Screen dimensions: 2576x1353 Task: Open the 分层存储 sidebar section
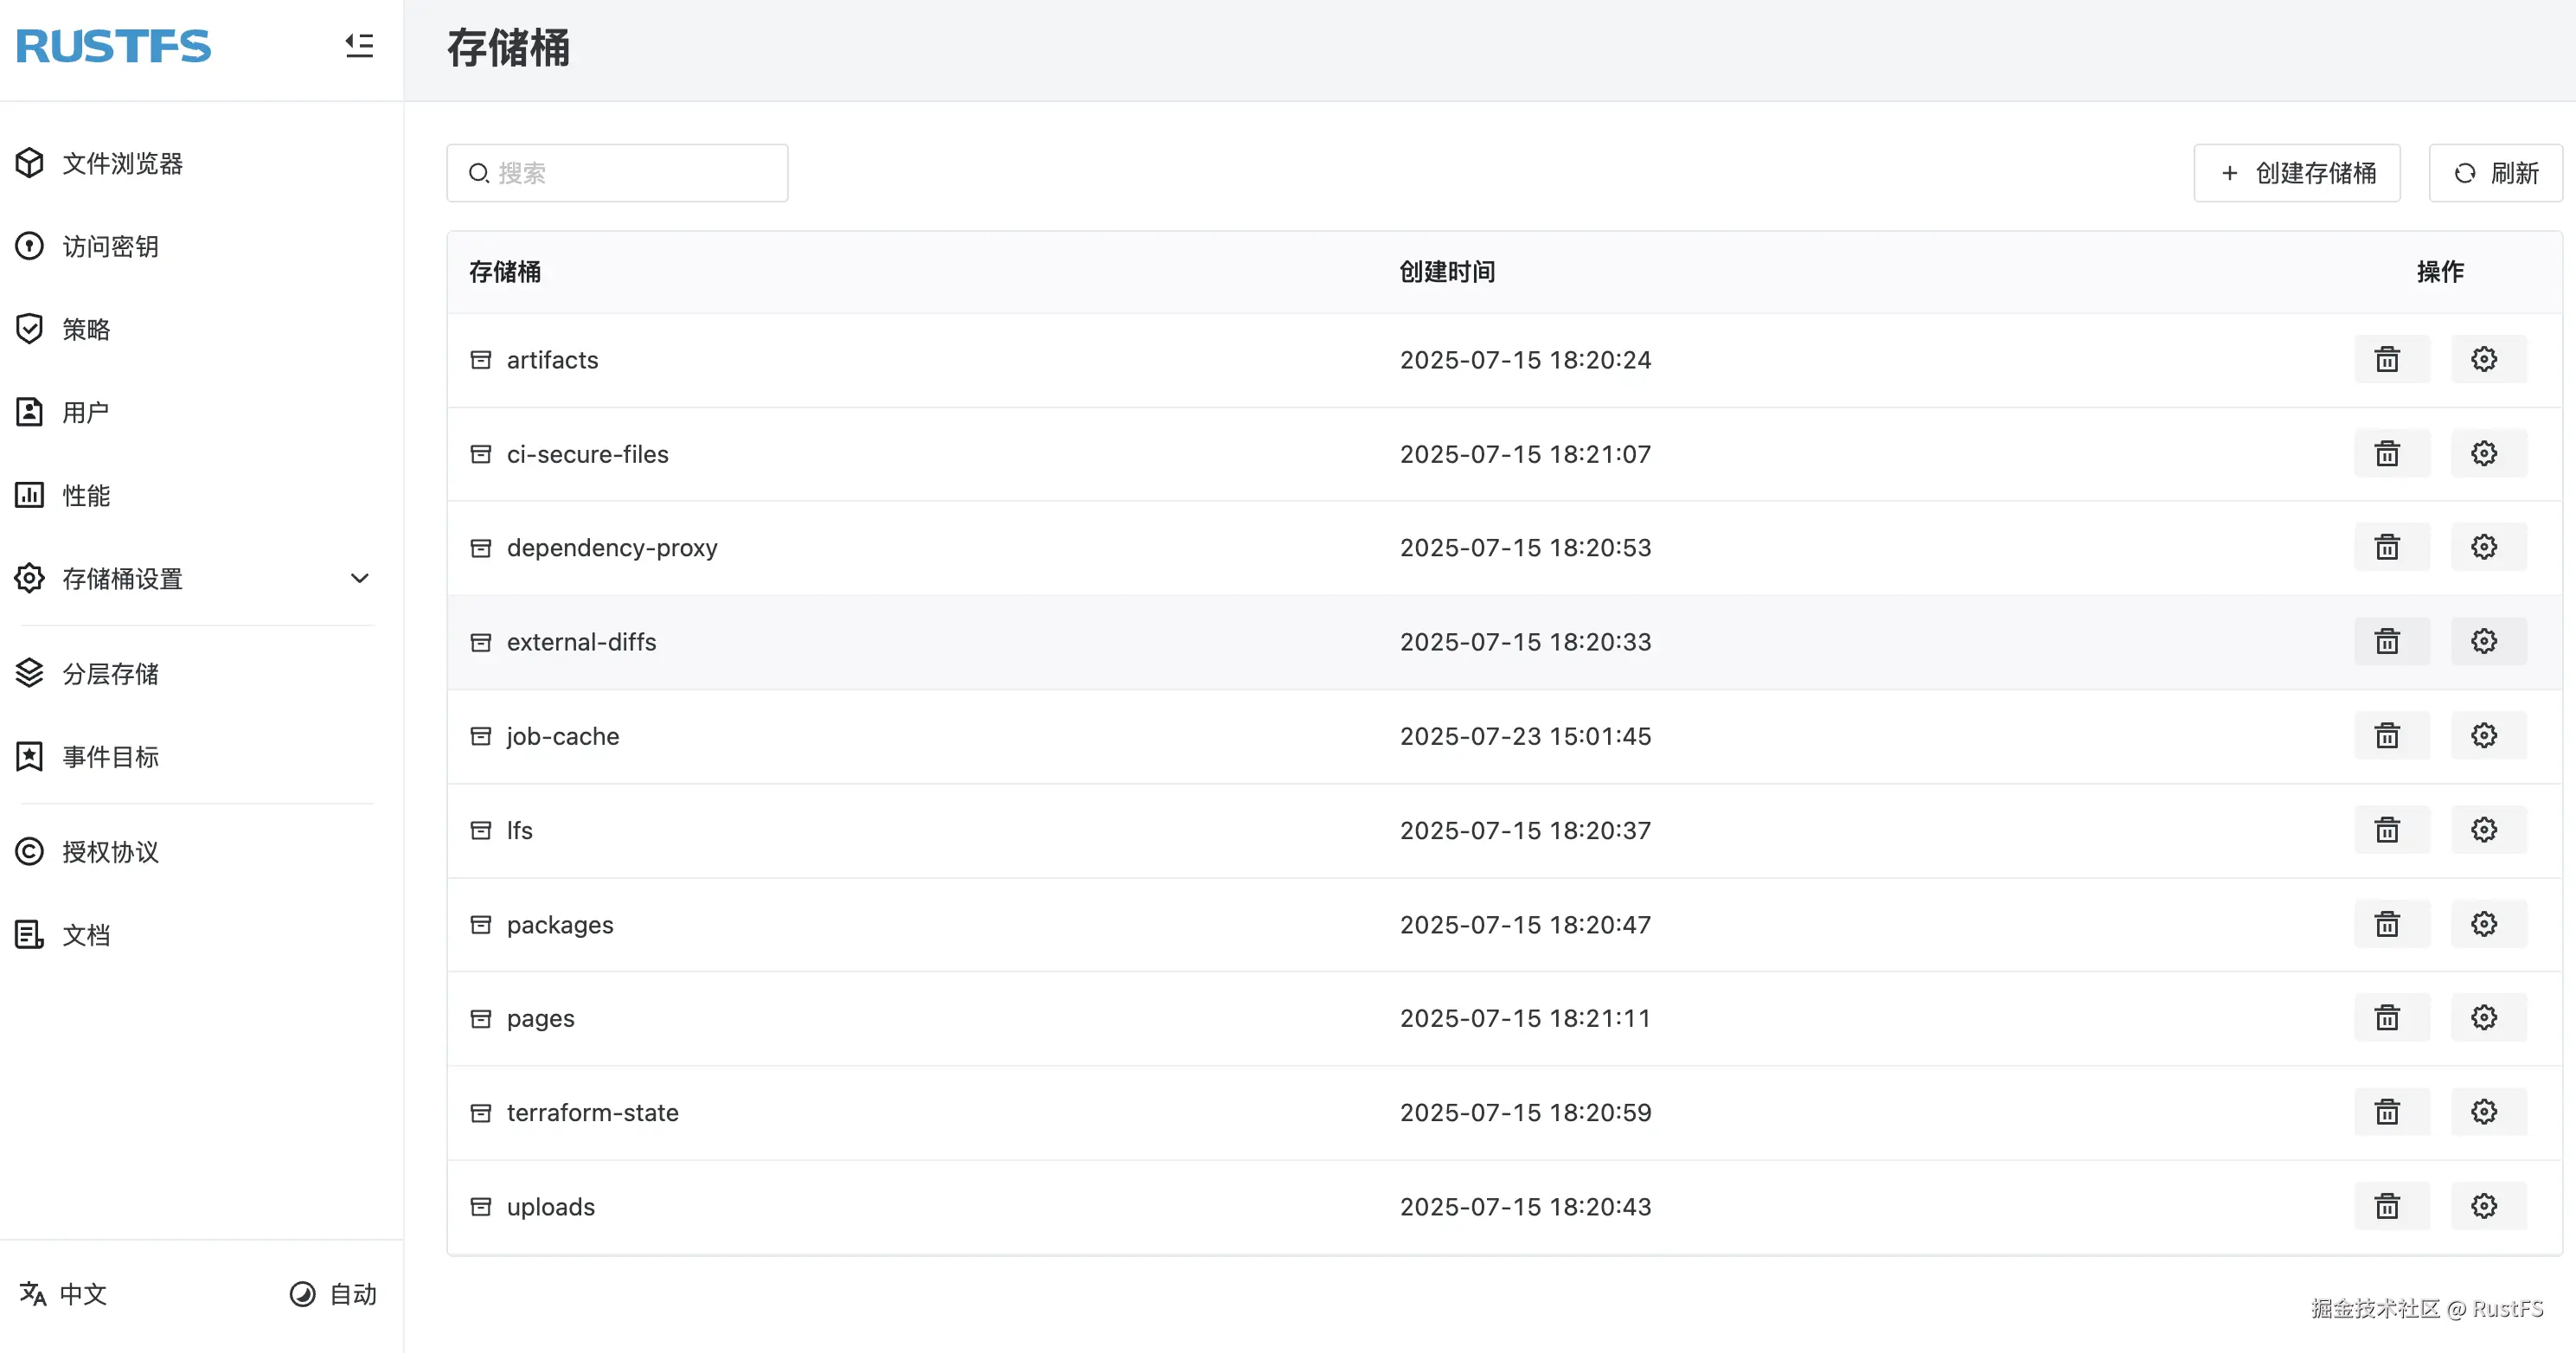(110, 674)
